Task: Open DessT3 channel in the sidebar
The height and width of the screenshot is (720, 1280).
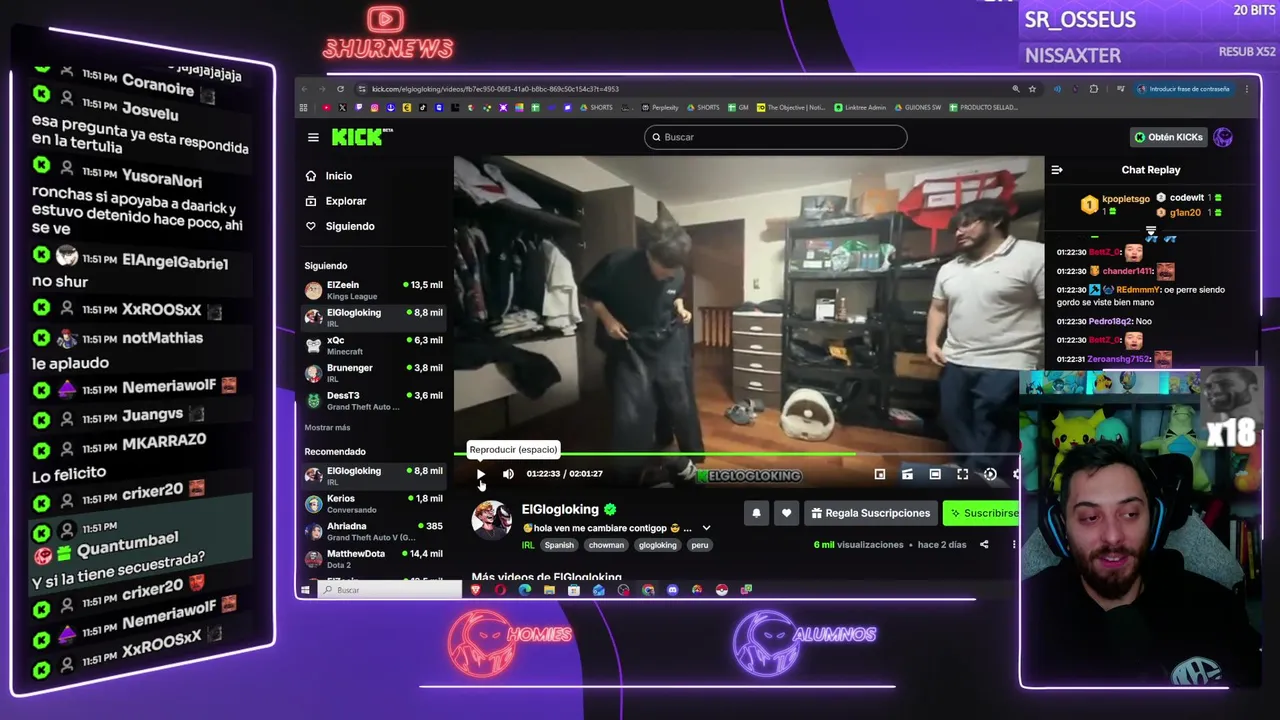Action: [x=373, y=400]
